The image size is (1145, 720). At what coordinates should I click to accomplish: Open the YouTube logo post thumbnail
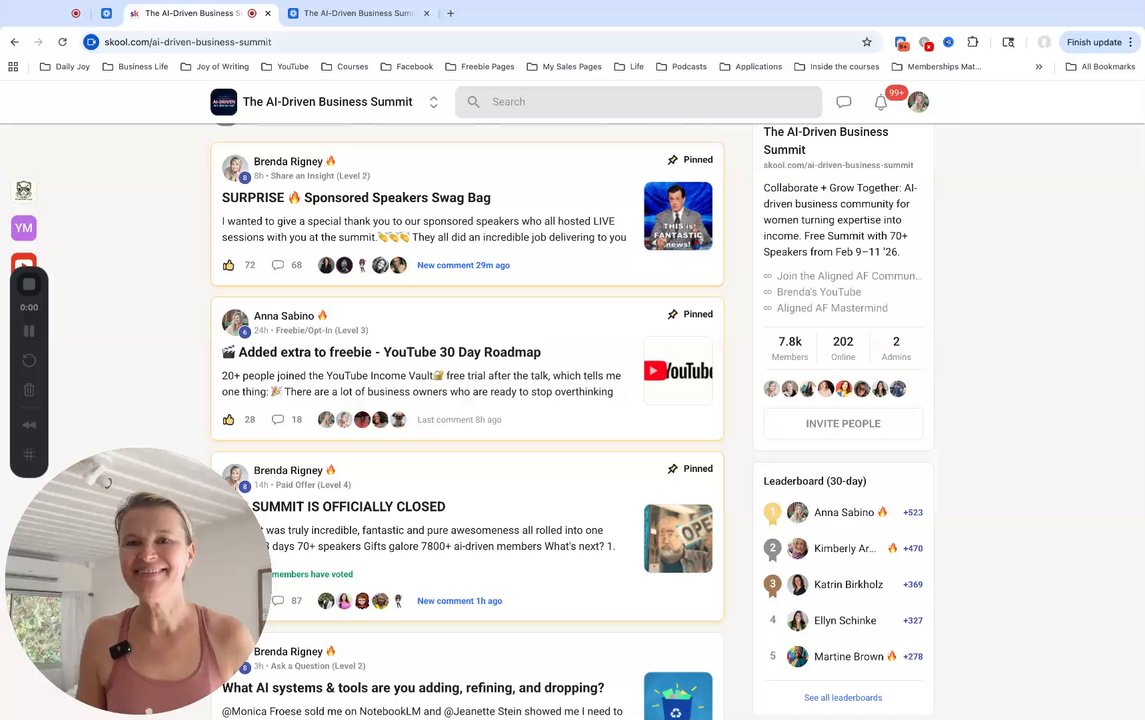[x=678, y=370]
